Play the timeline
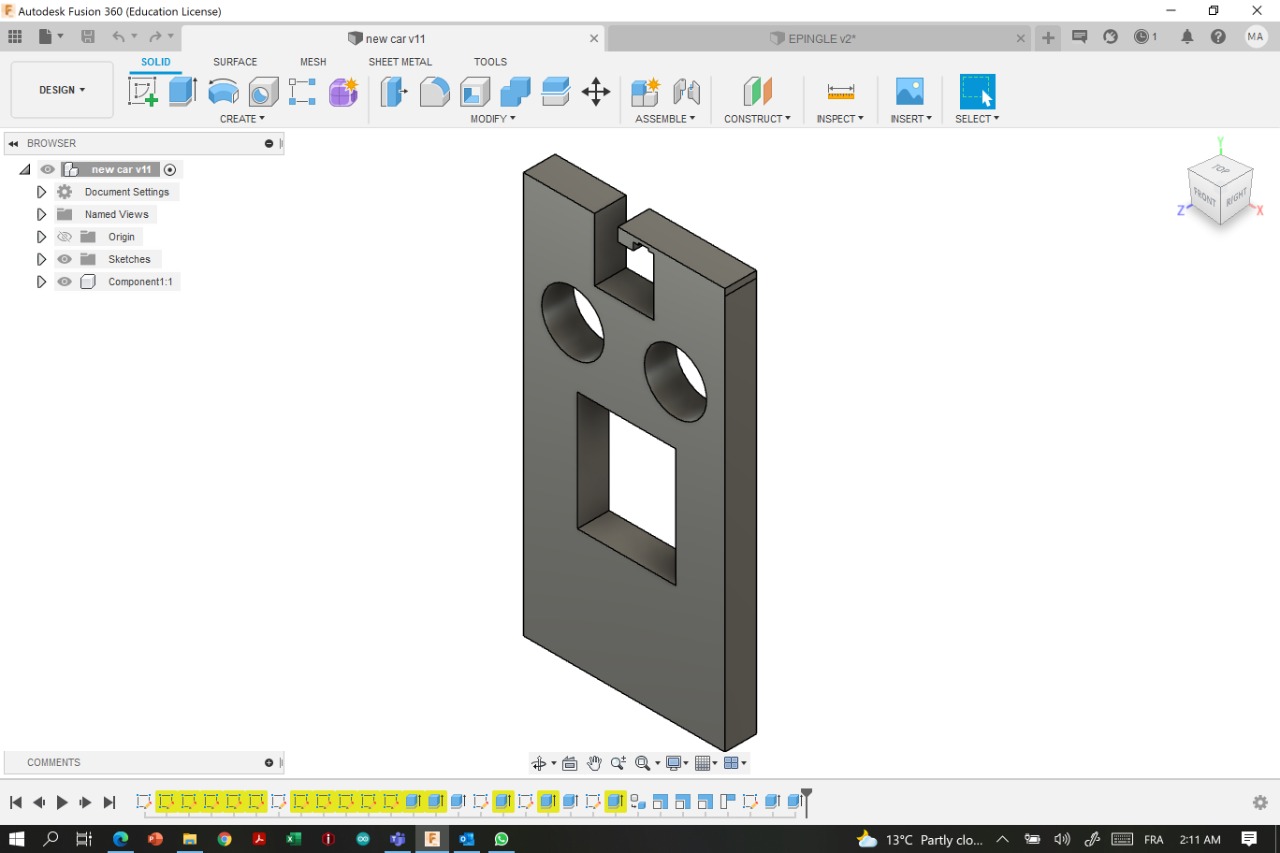This screenshot has width=1280, height=853. pyautogui.click(x=62, y=802)
